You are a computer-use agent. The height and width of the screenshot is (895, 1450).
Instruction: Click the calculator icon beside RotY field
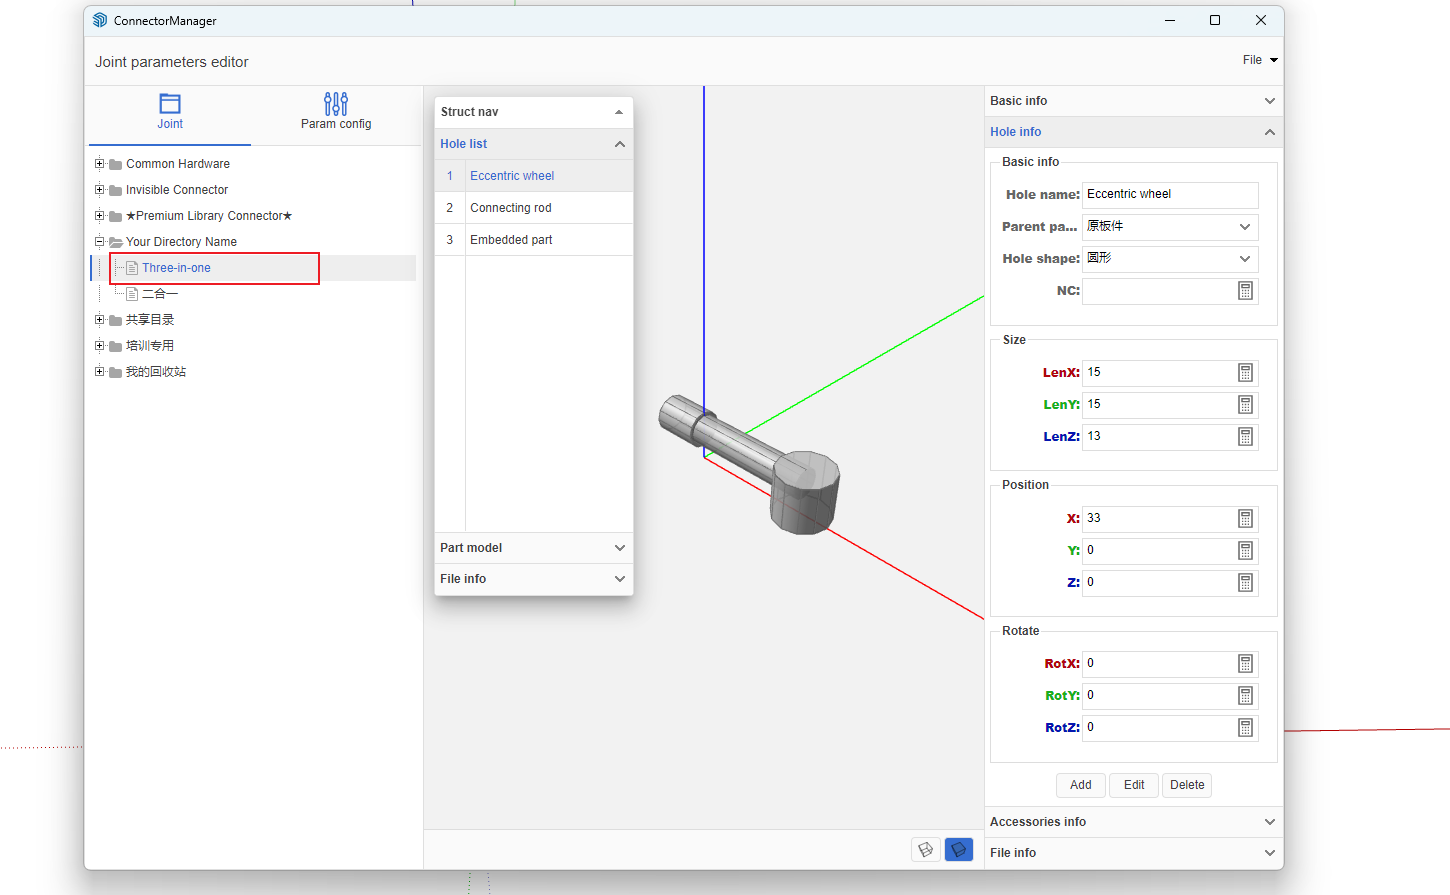1245,696
